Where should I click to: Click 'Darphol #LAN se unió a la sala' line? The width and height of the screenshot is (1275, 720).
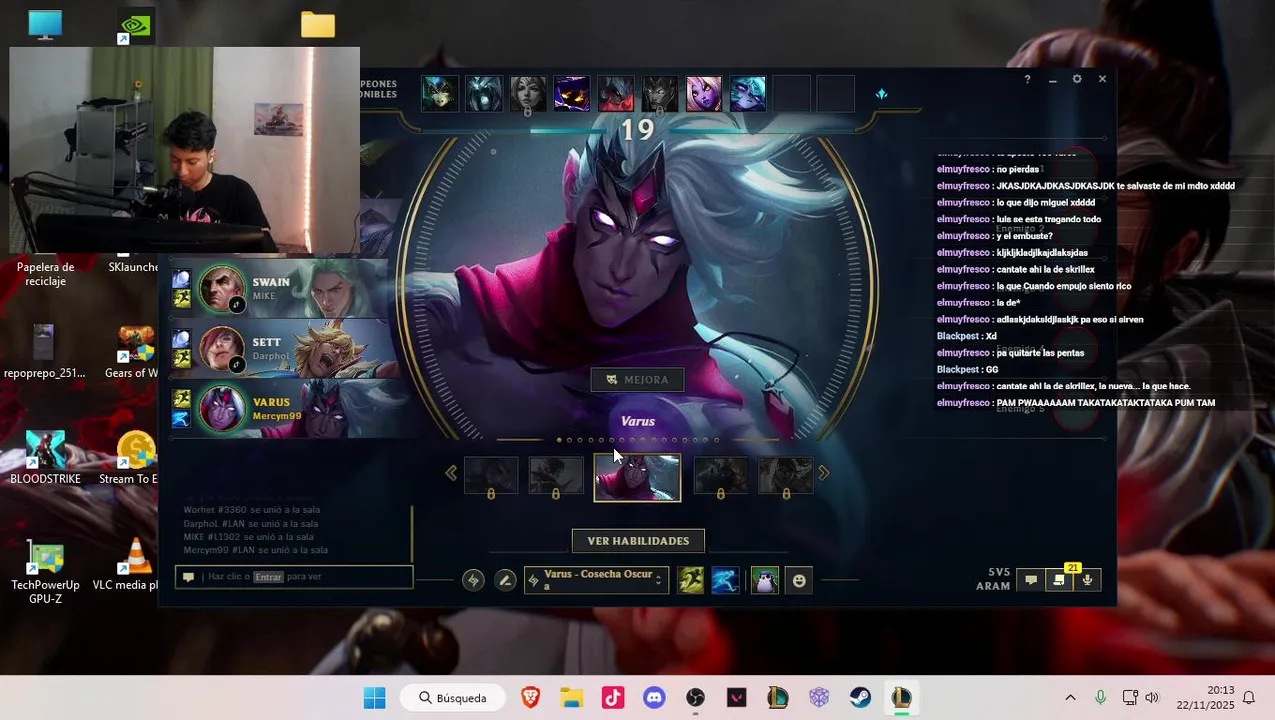click(x=252, y=523)
